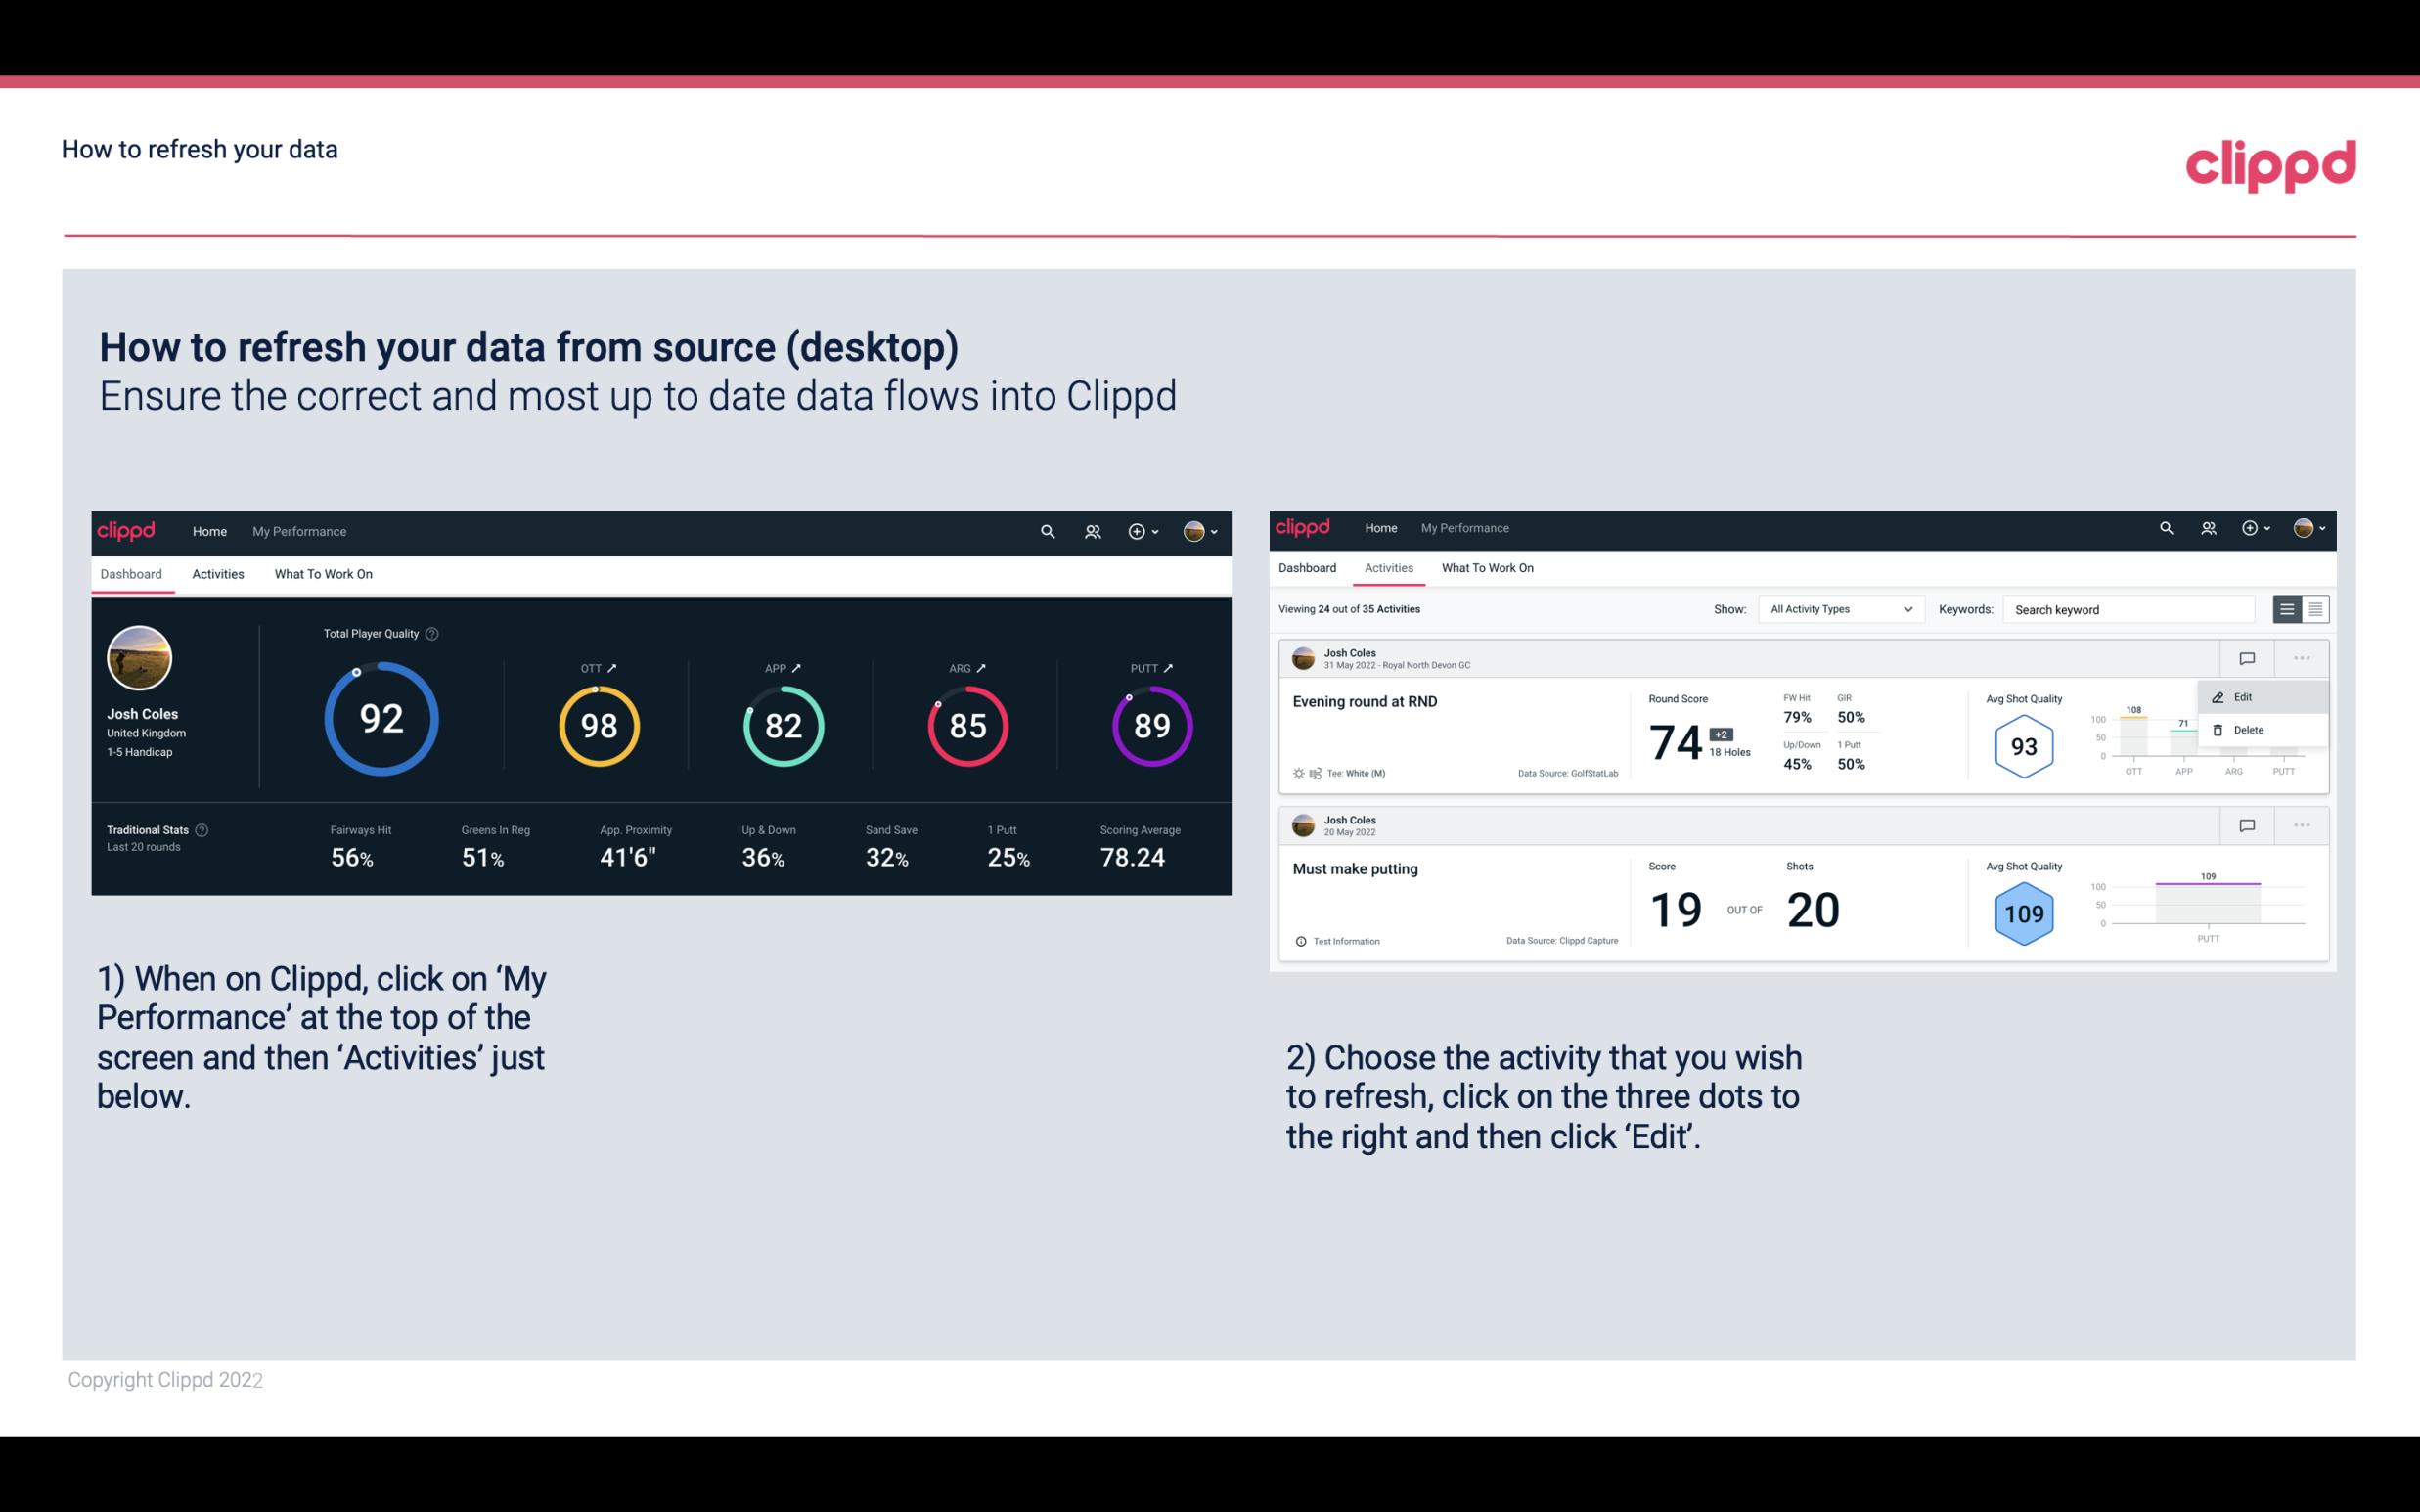Click the grid view icon on Activities panel
2420x1512 pixels.
point(2315,608)
